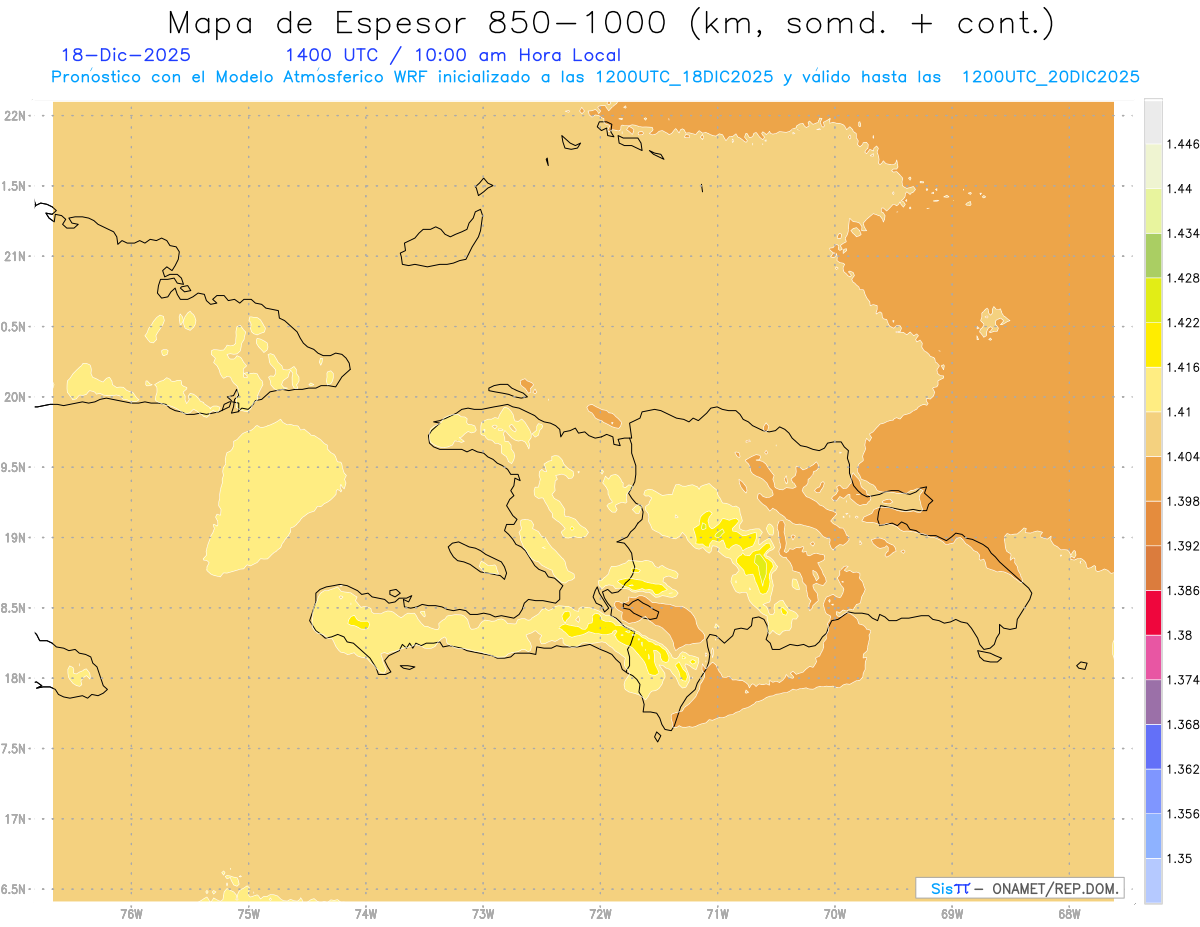The height and width of the screenshot is (927, 1200).
Task: Click the '19N' latitude label
Action: (15, 538)
